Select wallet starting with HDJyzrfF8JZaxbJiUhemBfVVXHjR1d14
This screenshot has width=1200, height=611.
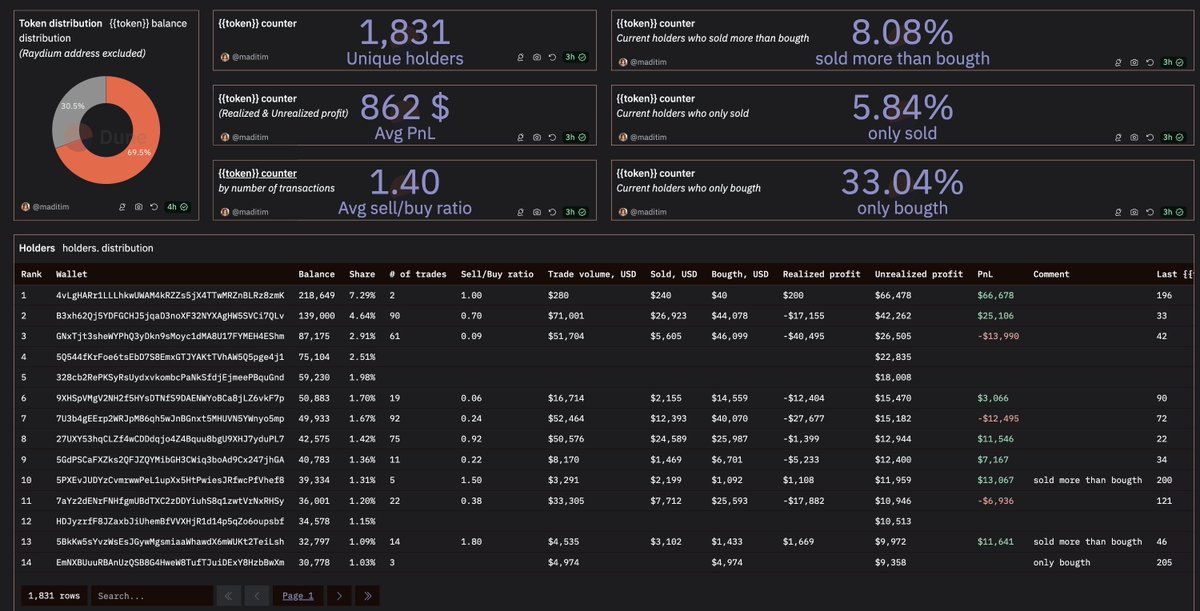(x=170, y=521)
